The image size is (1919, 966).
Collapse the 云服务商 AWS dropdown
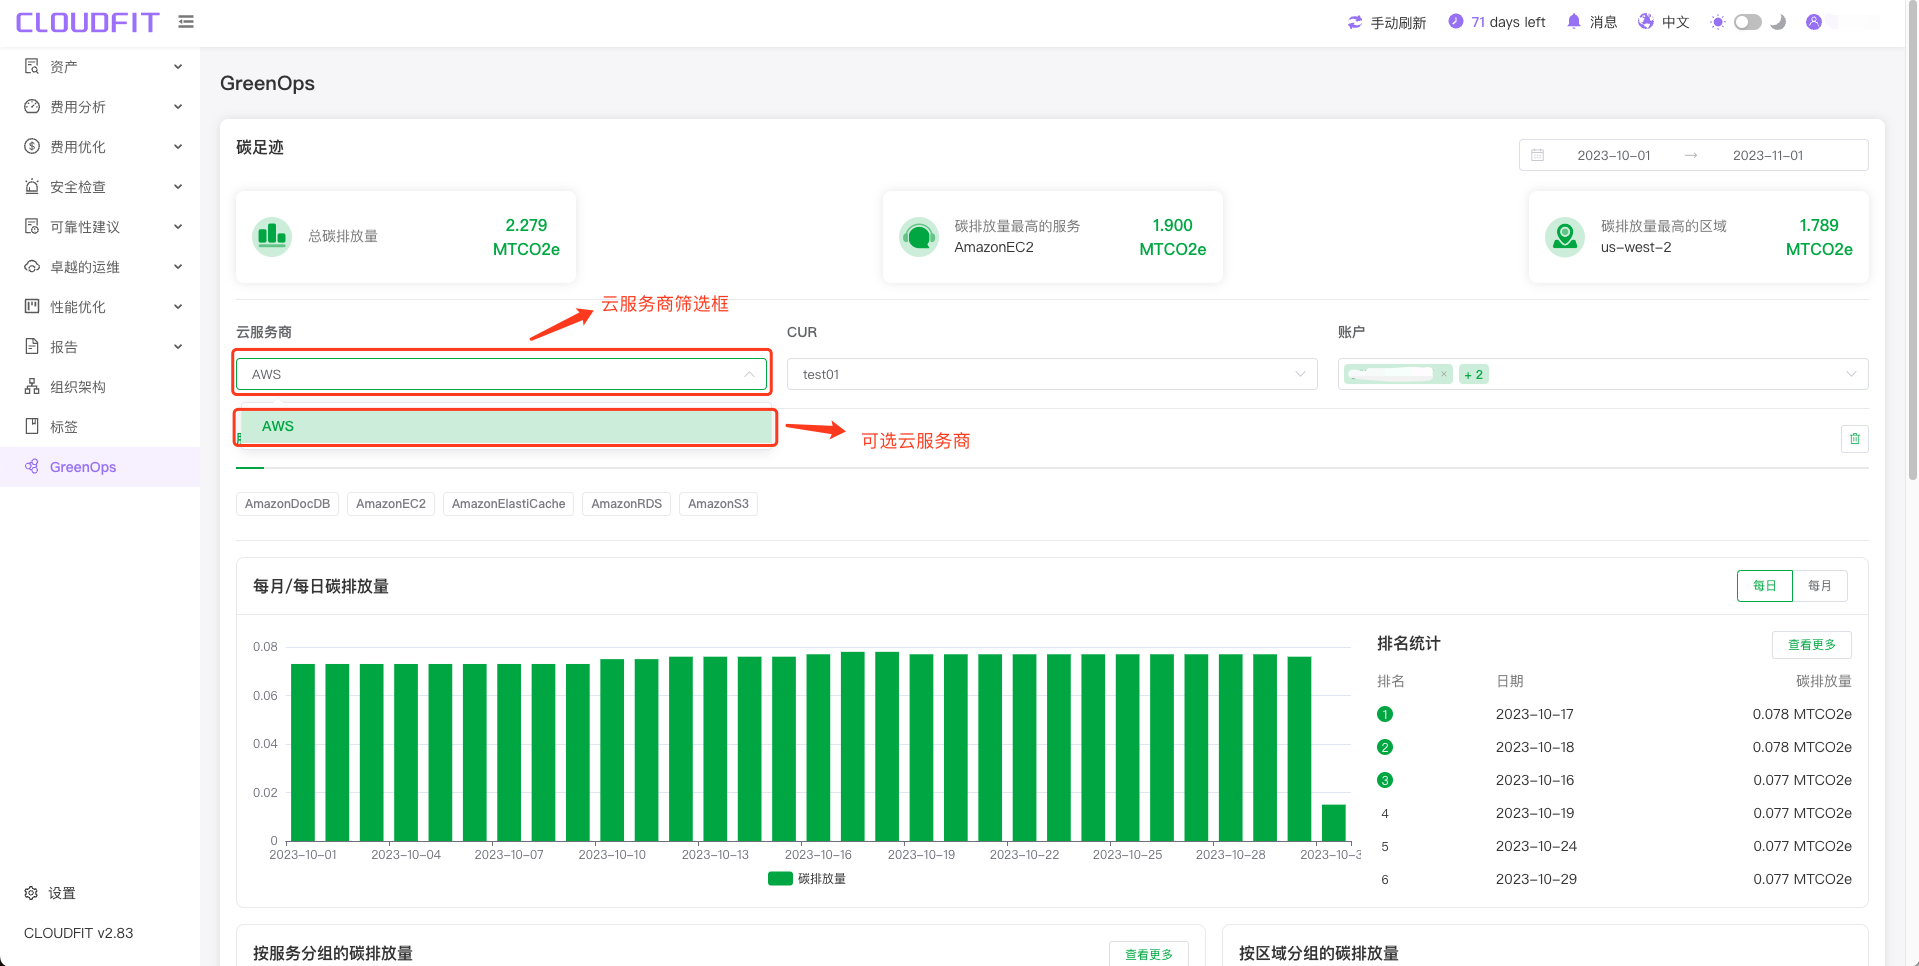(x=502, y=374)
